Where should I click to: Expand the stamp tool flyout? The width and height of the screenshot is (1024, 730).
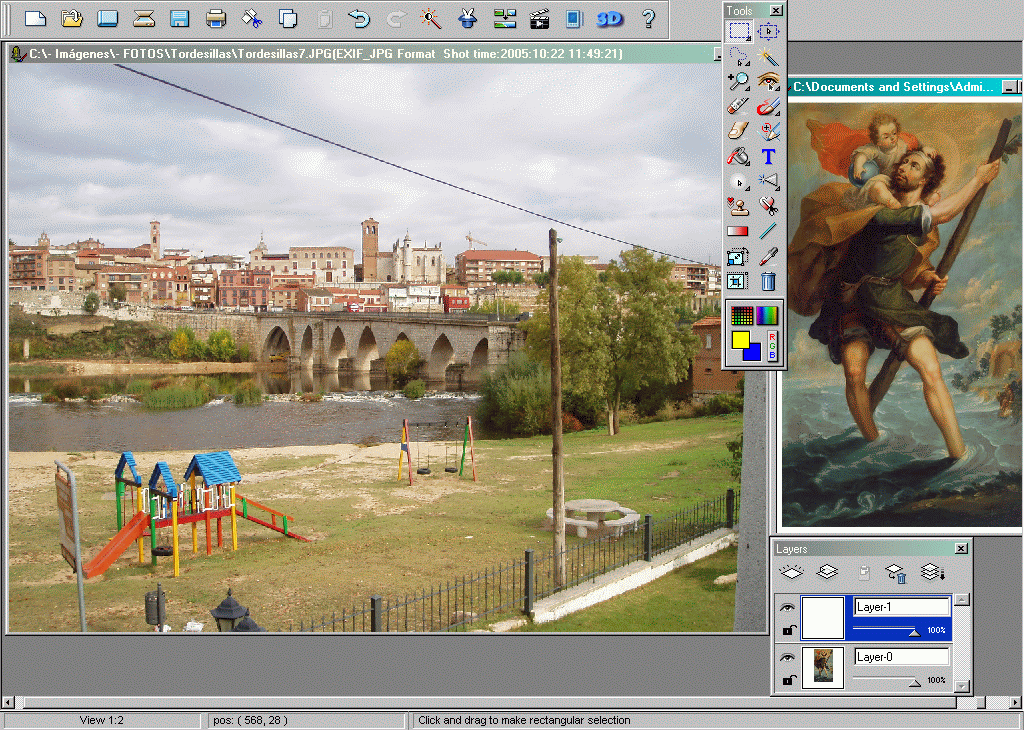[746, 210]
